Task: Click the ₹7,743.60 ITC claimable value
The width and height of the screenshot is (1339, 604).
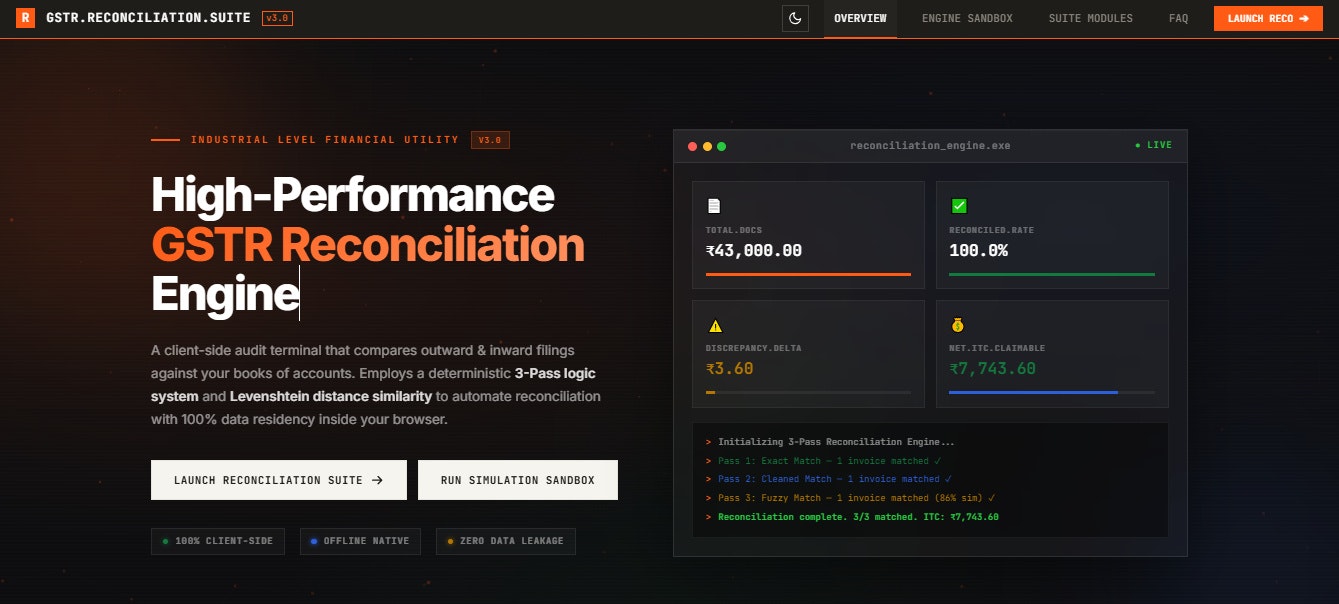Action: pyautogui.click(x=992, y=368)
